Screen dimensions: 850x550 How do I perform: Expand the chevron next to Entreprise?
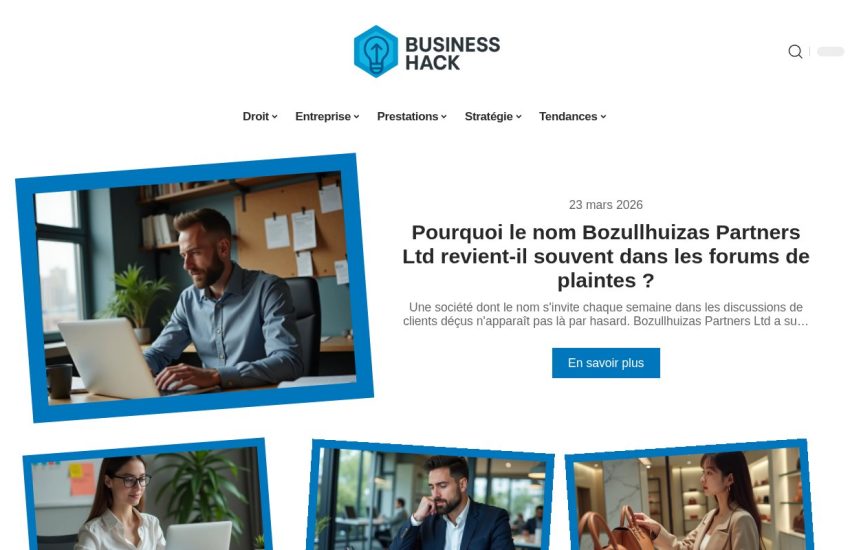click(357, 117)
